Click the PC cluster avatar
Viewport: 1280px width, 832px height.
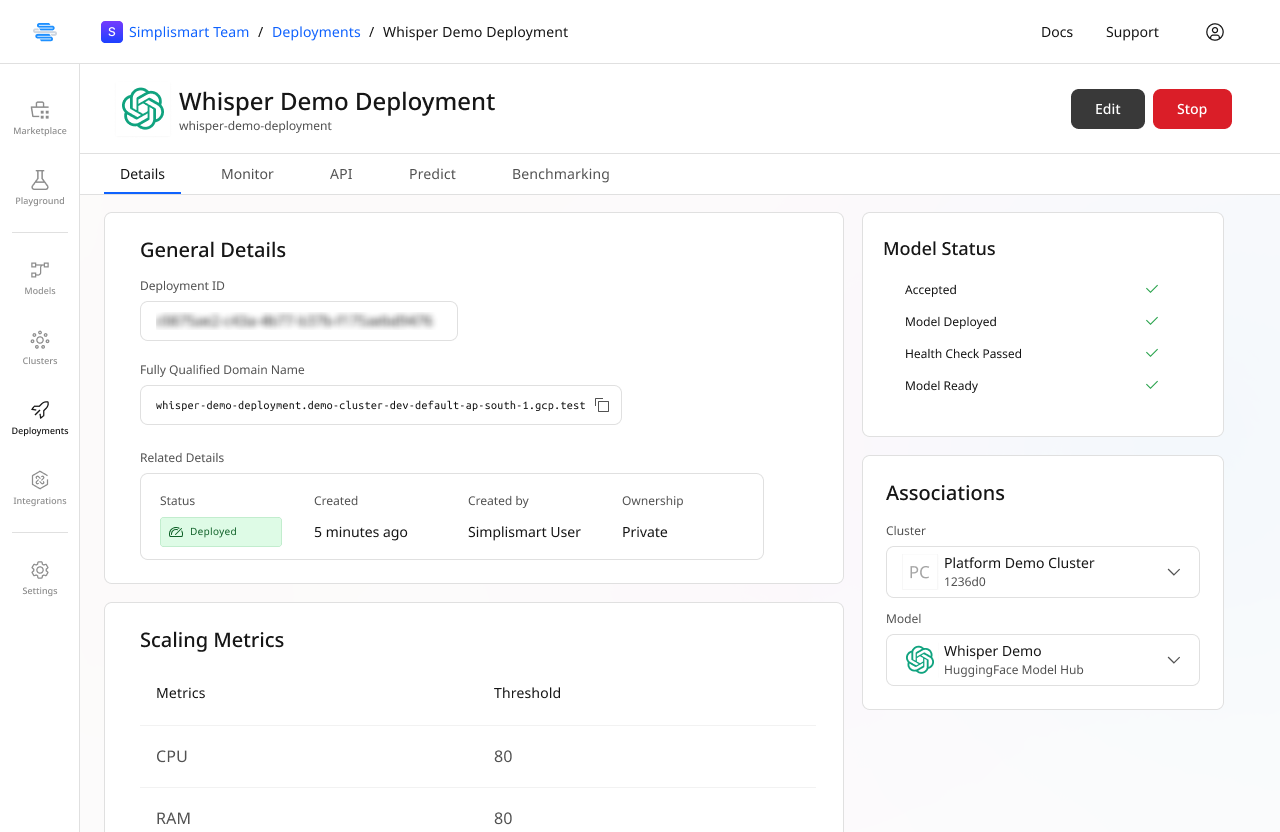click(x=919, y=572)
